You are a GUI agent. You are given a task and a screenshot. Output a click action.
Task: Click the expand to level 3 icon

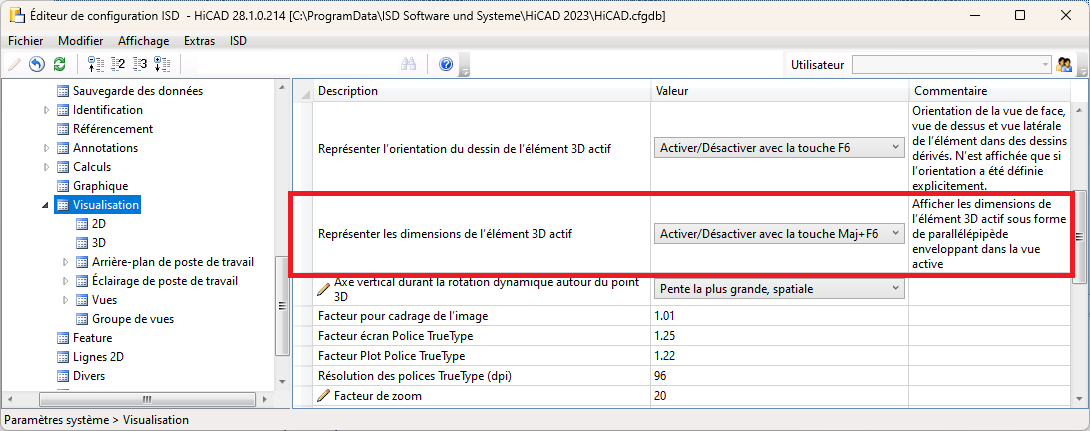tap(140, 65)
